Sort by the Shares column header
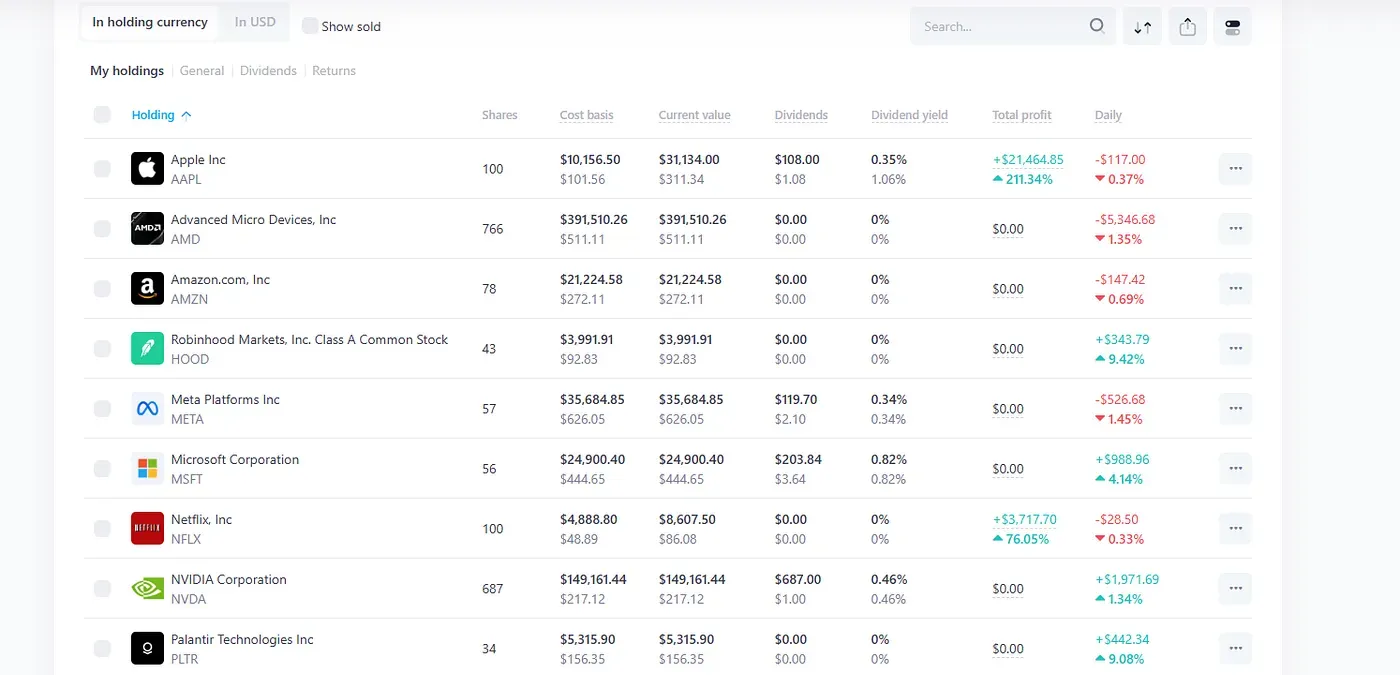The height and width of the screenshot is (675, 1400). pyautogui.click(x=499, y=115)
